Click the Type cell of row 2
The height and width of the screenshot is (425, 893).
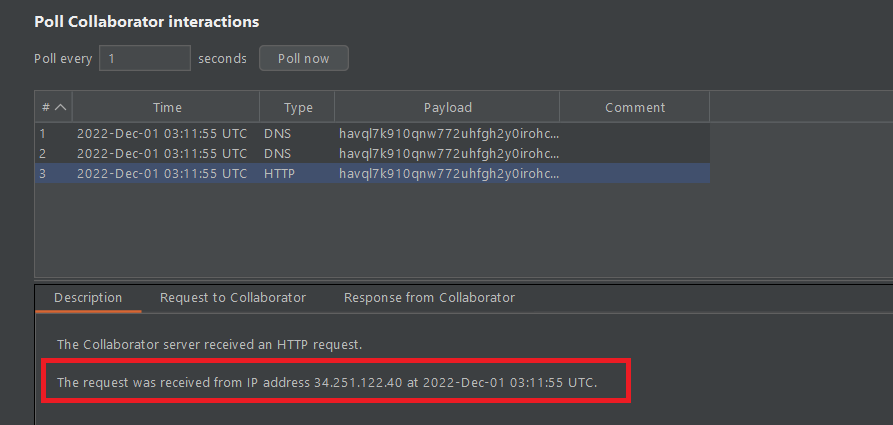(278, 153)
